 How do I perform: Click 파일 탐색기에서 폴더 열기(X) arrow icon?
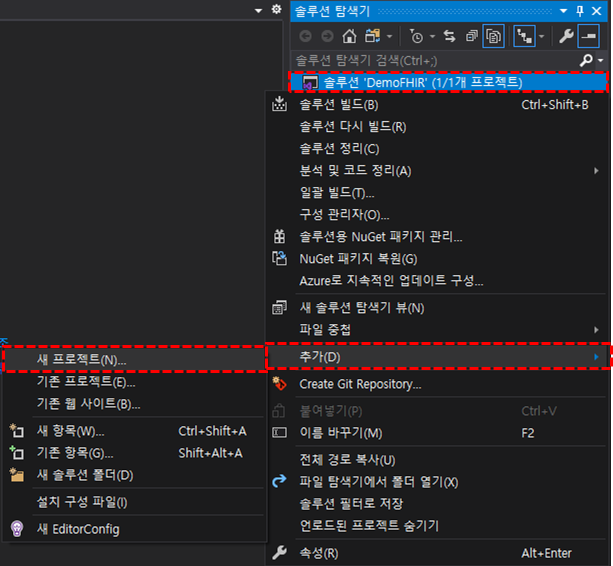[279, 481]
